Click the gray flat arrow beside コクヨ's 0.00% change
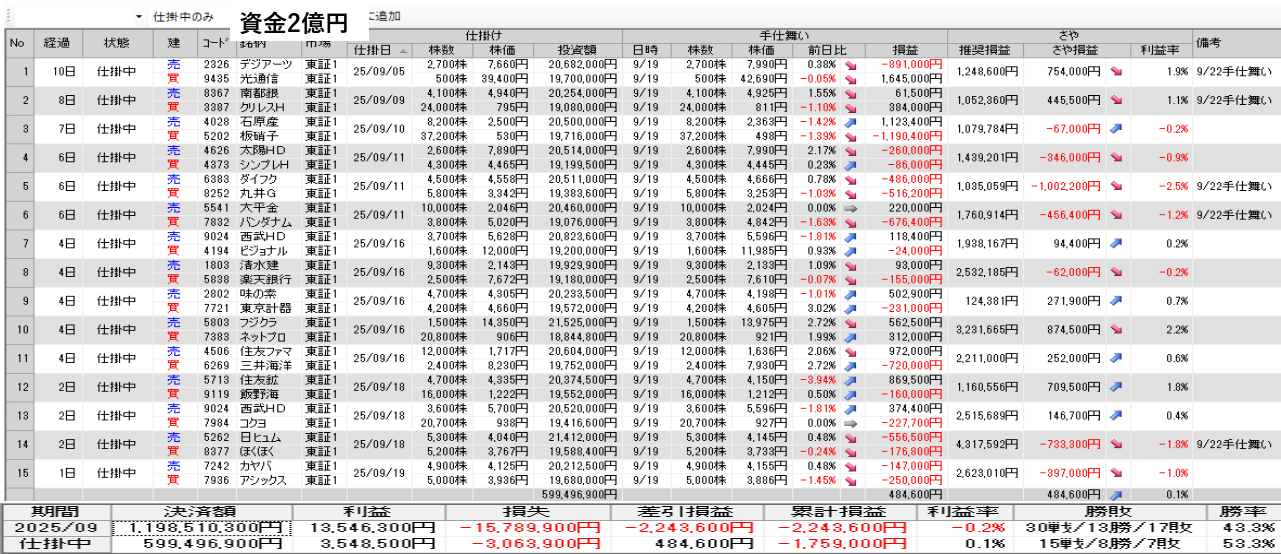Image resolution: width=1281 pixels, height=554 pixels. coord(851,423)
